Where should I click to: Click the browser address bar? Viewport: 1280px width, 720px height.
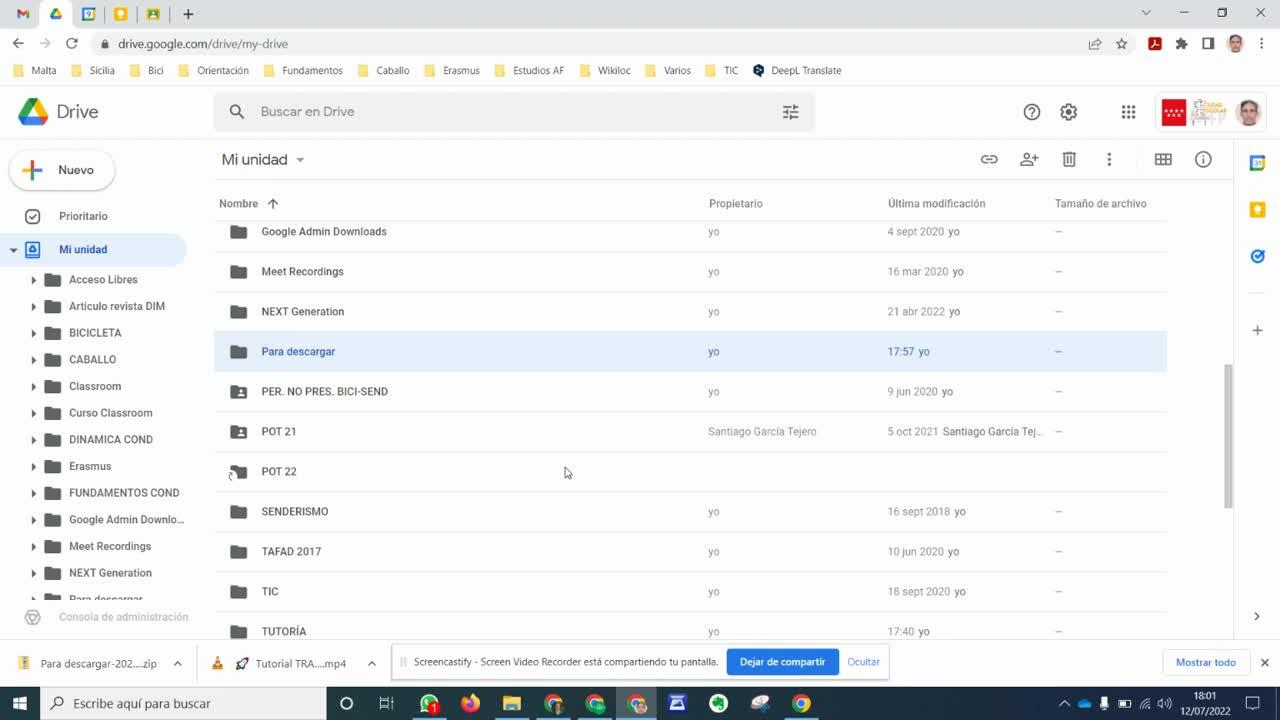coord(590,44)
